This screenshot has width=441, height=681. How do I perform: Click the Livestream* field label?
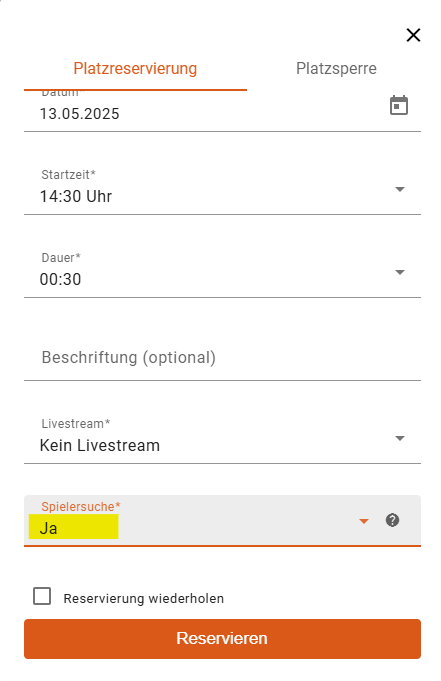tap(76, 424)
